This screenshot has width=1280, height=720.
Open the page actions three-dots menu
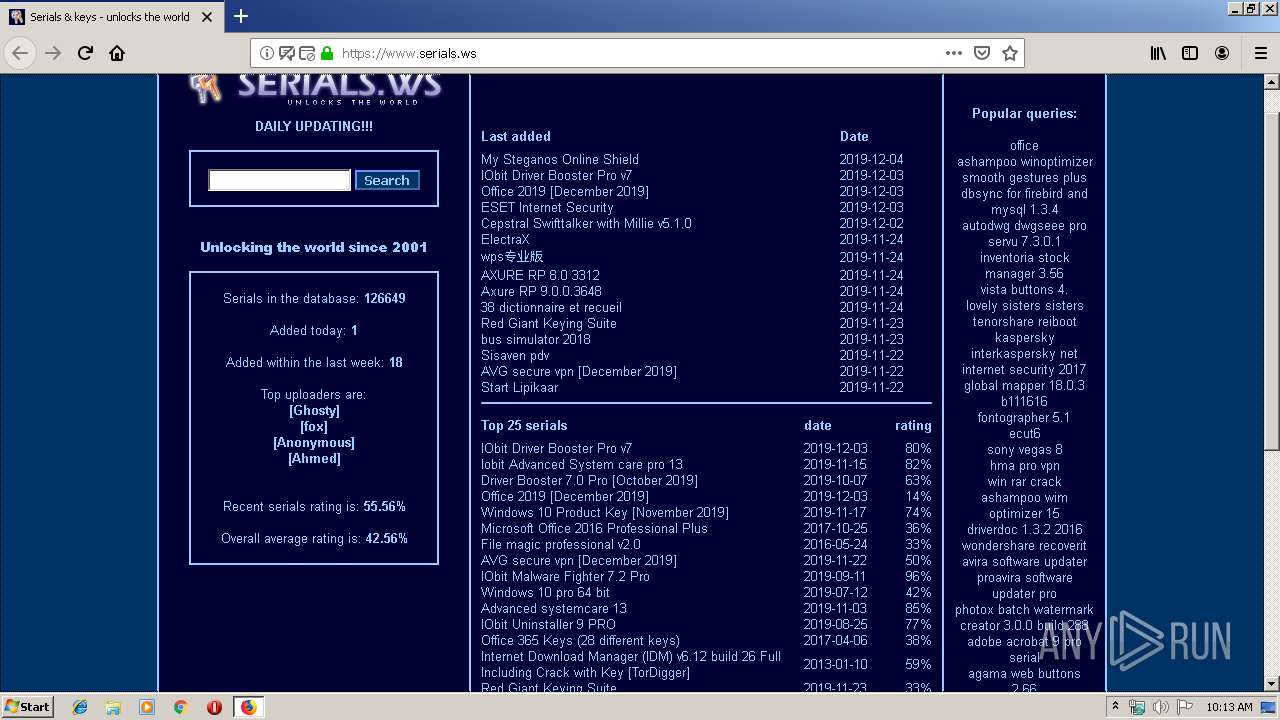click(953, 53)
